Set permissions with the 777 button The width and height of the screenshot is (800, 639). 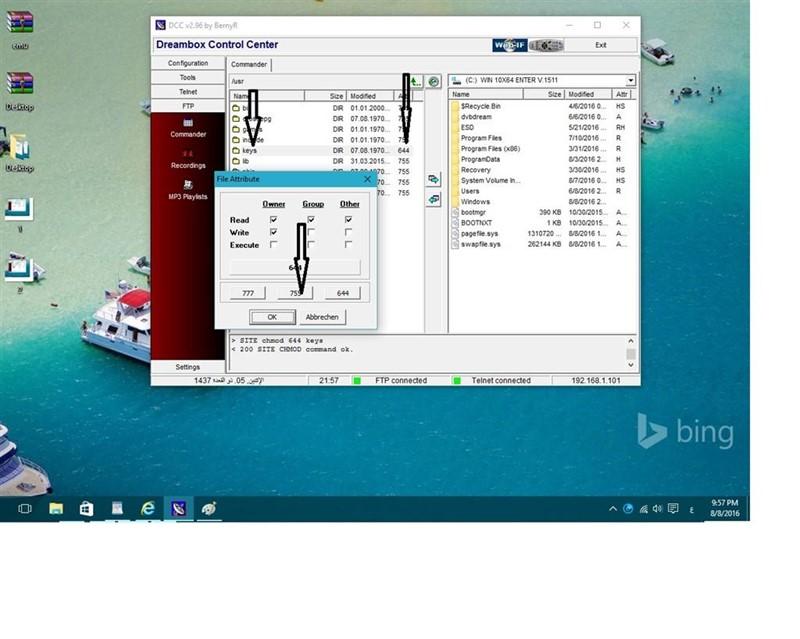tap(248, 293)
